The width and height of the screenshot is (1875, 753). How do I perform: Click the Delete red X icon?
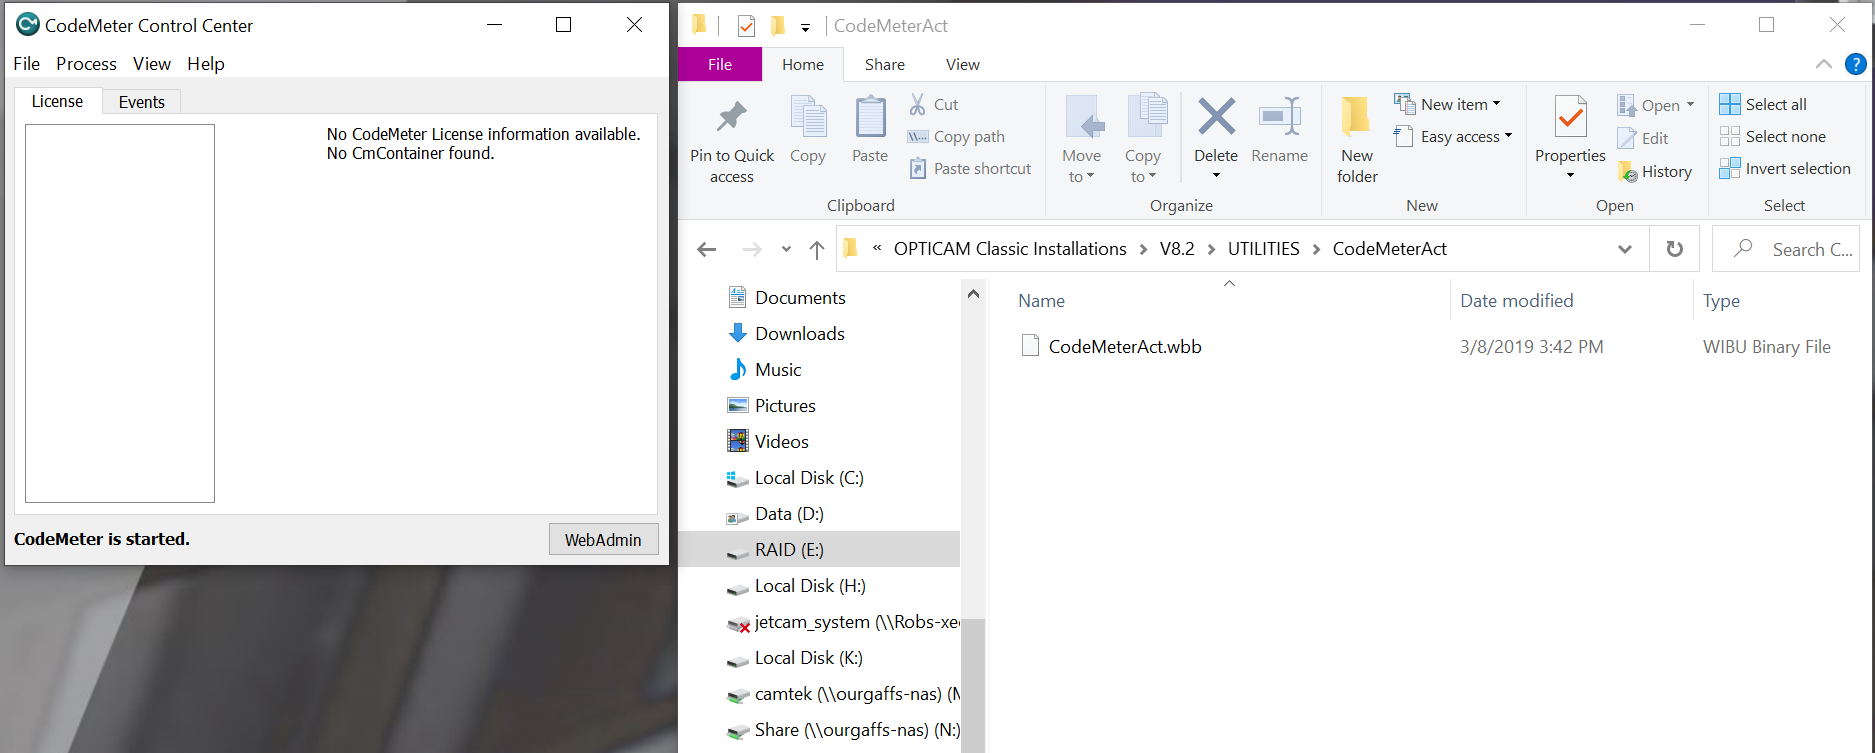pos(1216,117)
